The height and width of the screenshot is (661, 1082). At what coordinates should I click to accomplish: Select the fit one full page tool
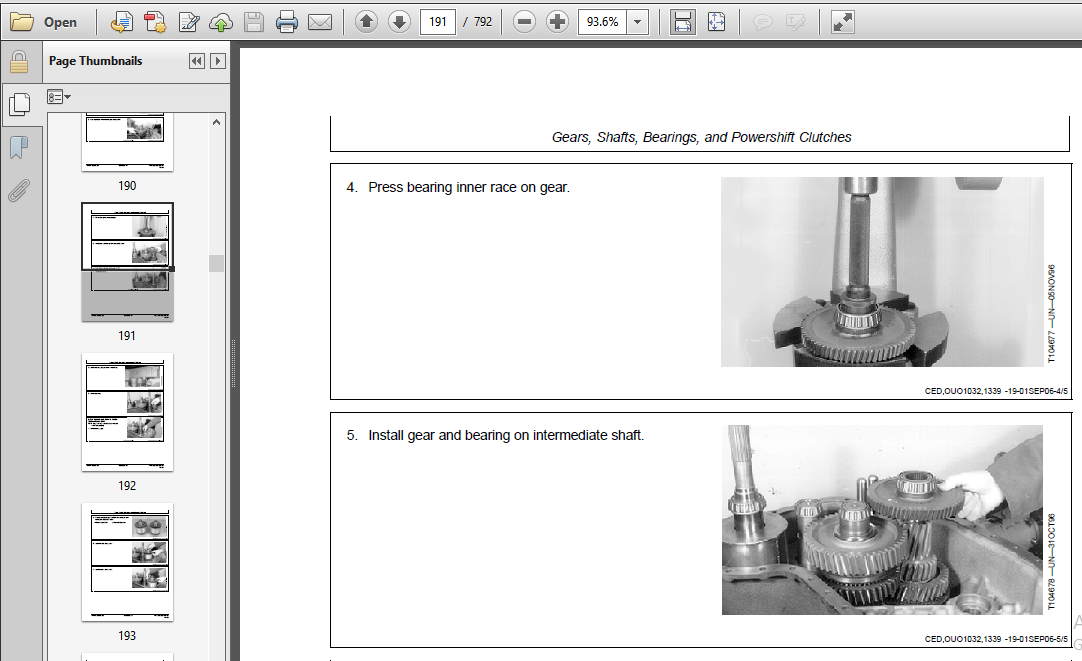point(716,22)
